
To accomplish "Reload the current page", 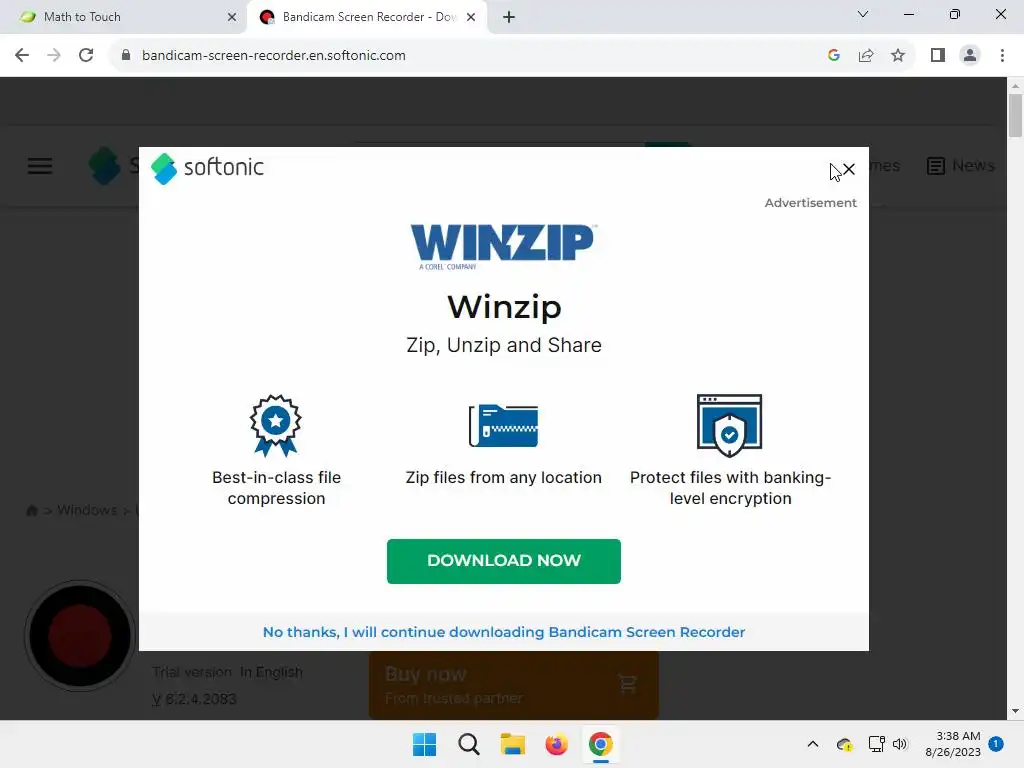I will tap(86, 56).
